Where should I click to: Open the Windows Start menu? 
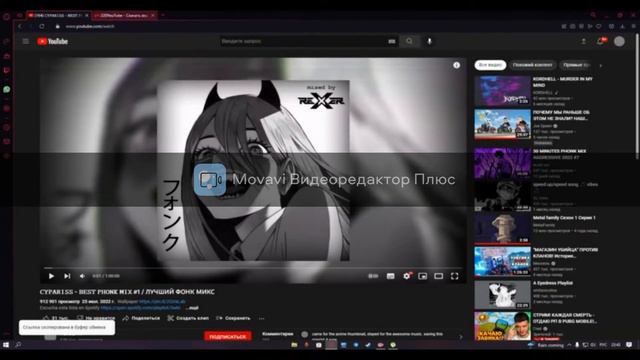pos(6,345)
